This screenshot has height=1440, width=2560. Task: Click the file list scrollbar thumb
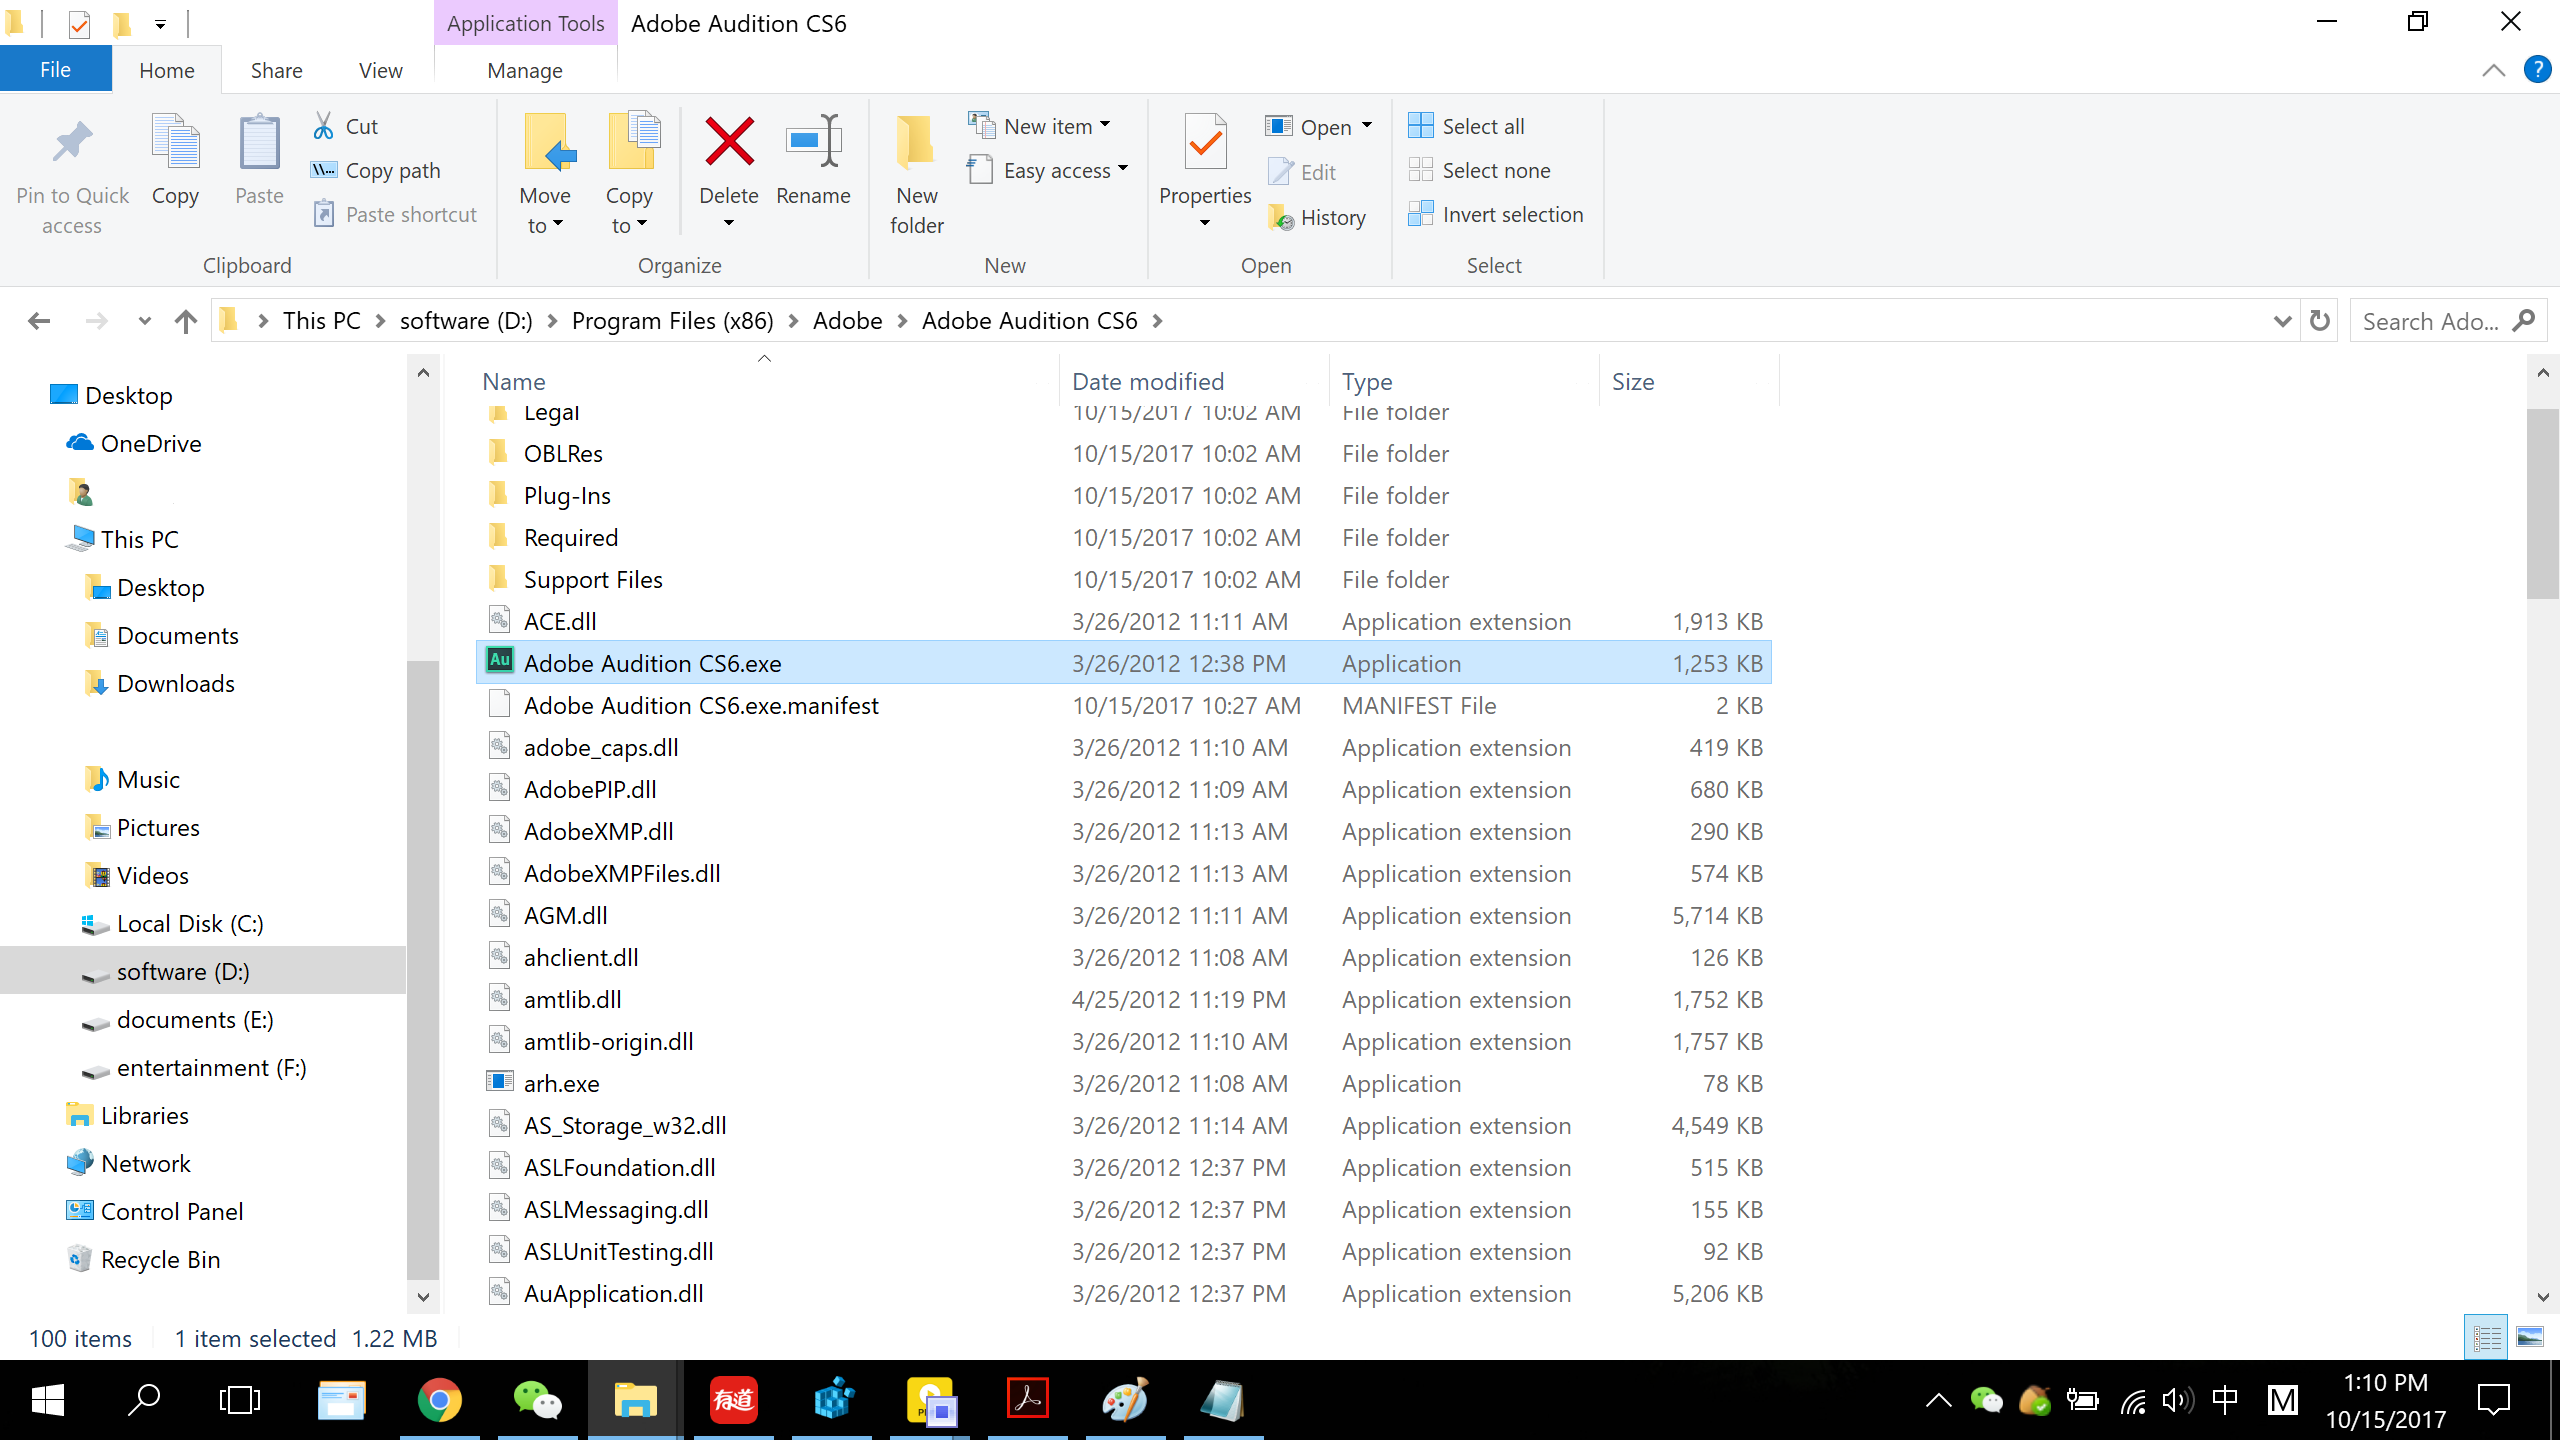pos(2542,504)
